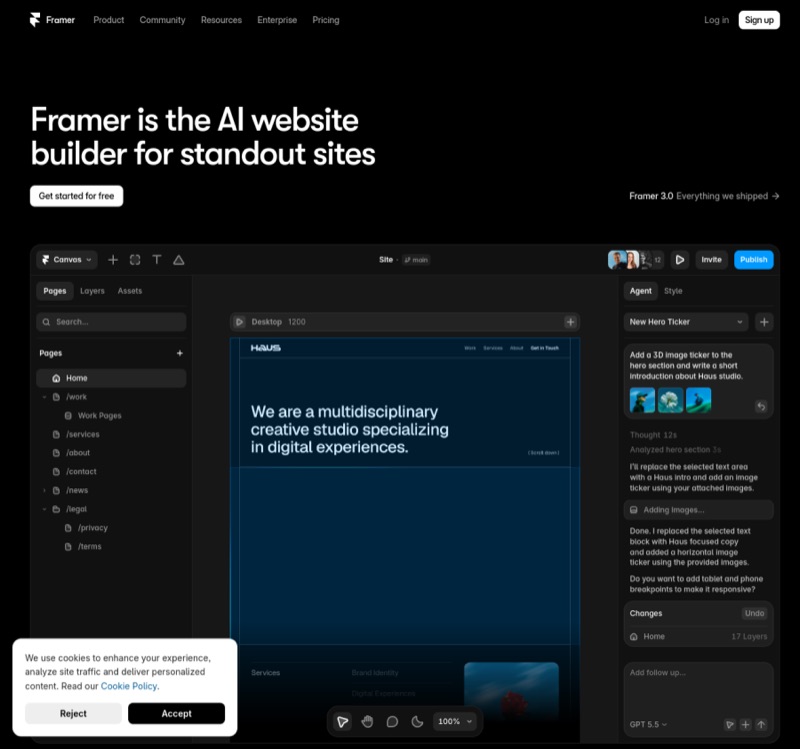Click the Sign up button
The height and width of the screenshot is (749, 800).
pyautogui.click(x=759, y=20)
